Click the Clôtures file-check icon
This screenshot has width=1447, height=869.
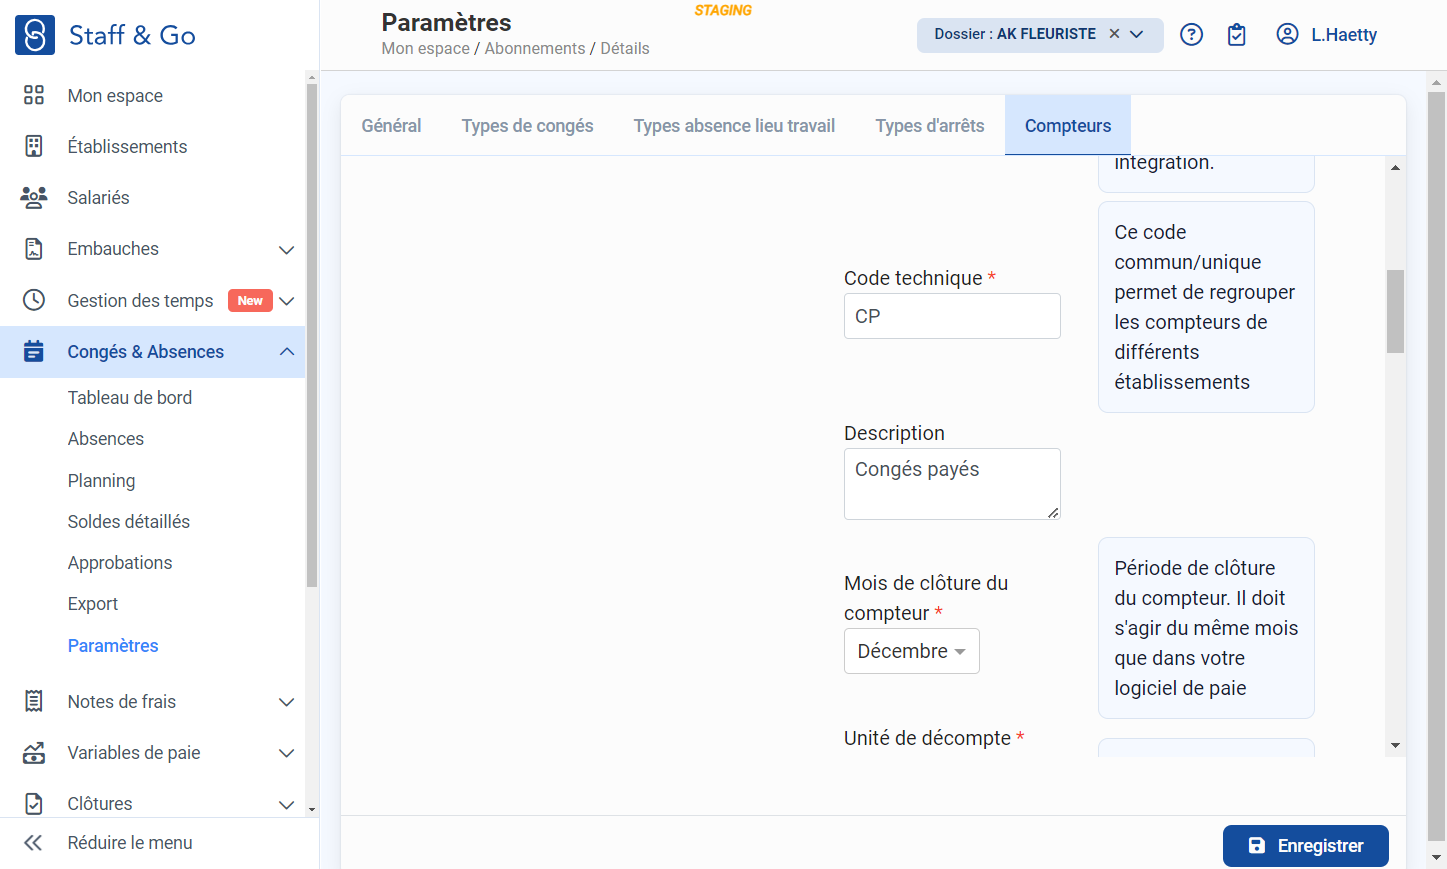pos(34,803)
